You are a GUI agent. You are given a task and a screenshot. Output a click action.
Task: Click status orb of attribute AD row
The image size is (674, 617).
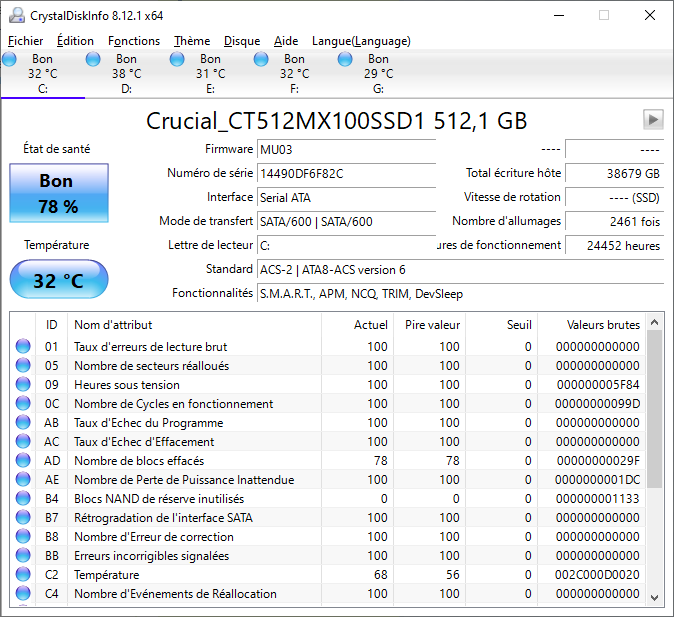(x=23, y=460)
